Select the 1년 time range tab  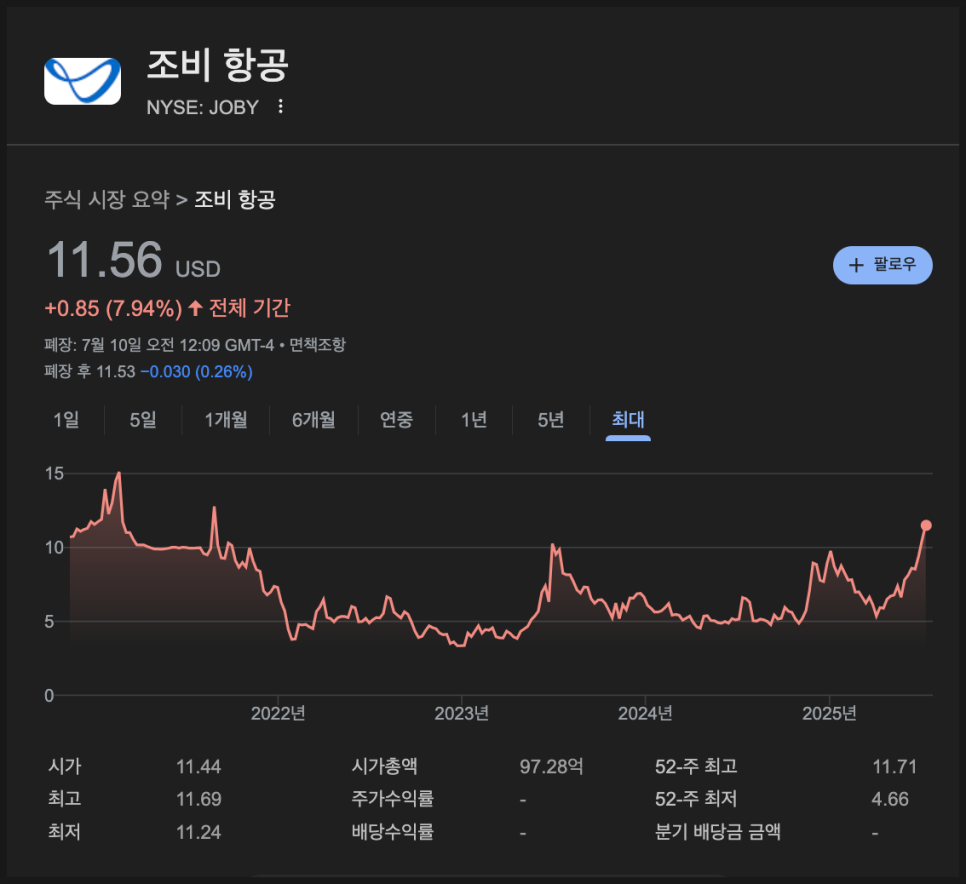point(474,420)
